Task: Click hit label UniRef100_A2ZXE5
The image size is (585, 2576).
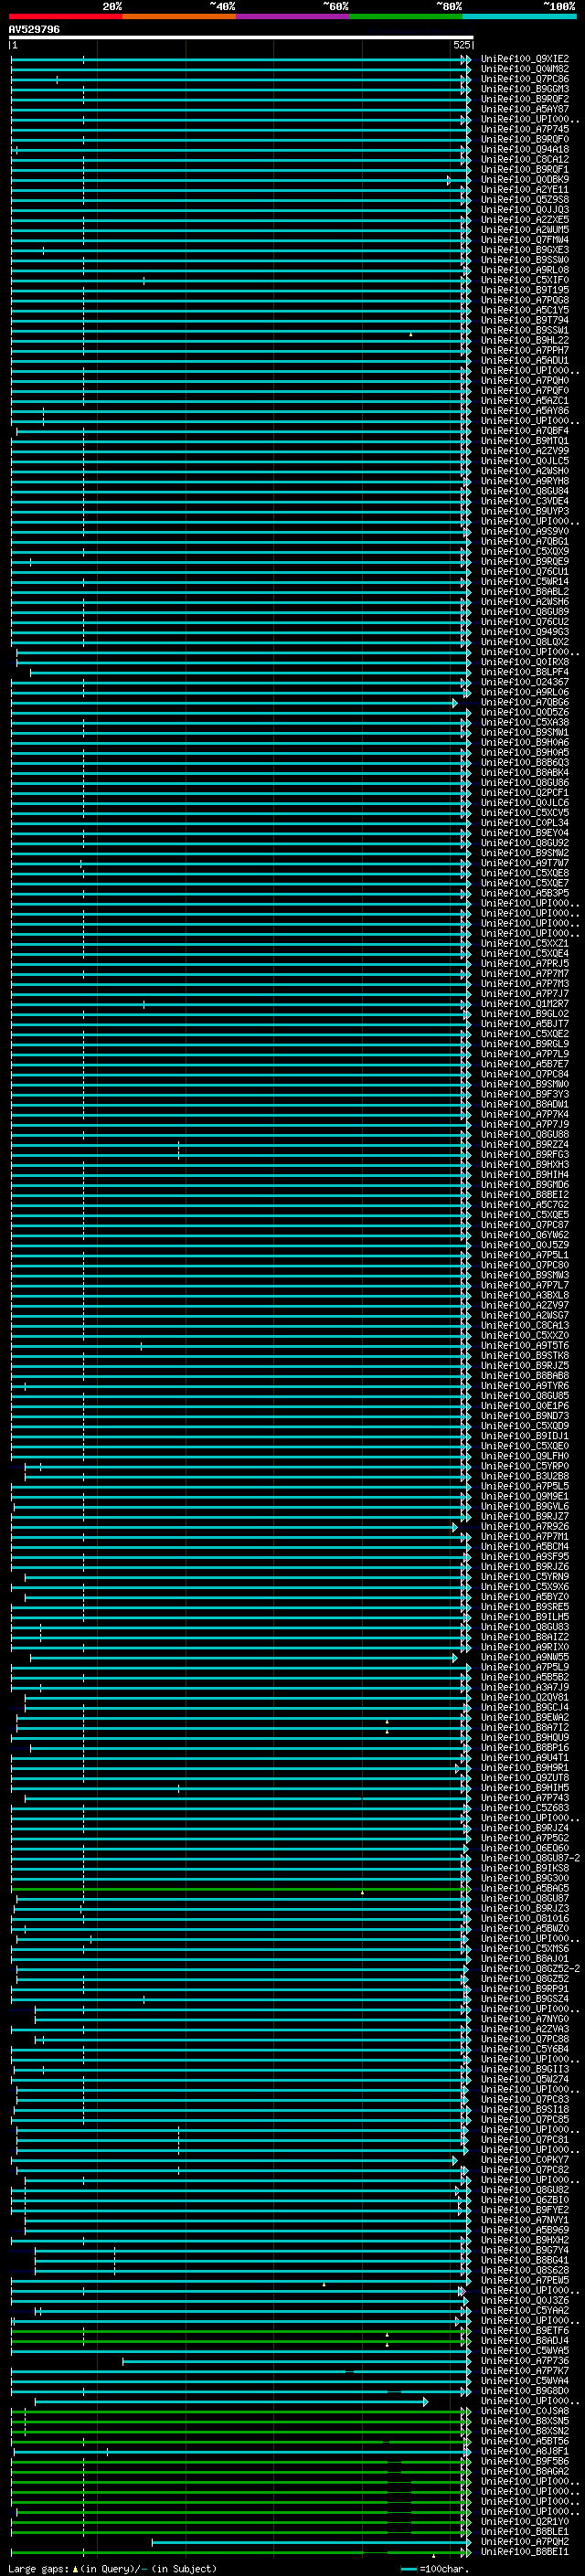Action: click(x=525, y=220)
